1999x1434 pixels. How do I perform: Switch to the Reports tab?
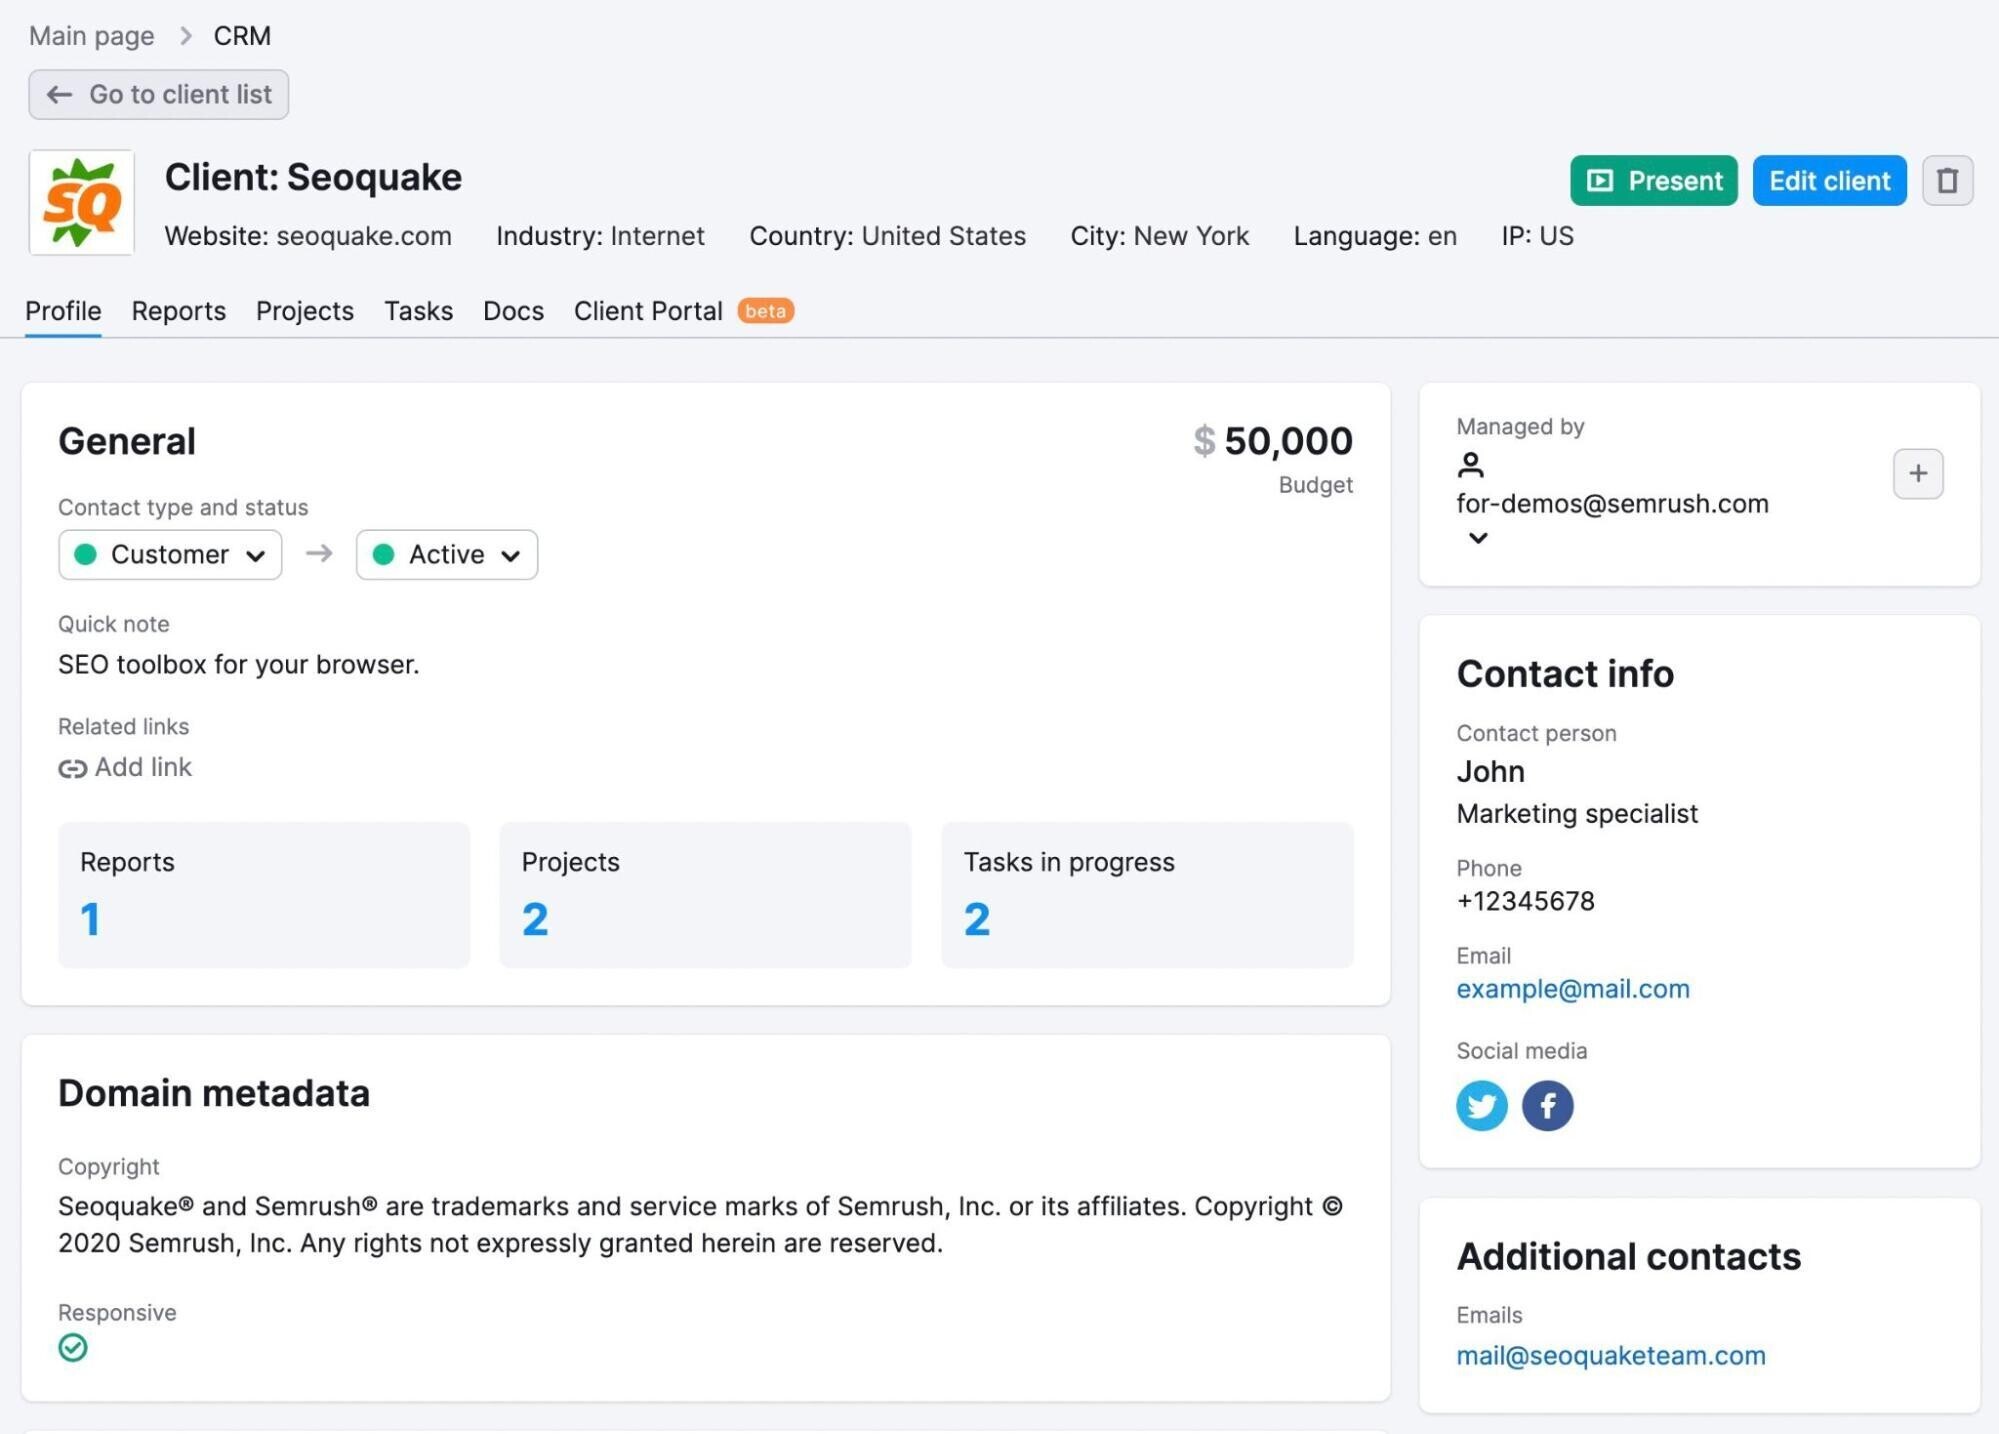pyautogui.click(x=179, y=311)
